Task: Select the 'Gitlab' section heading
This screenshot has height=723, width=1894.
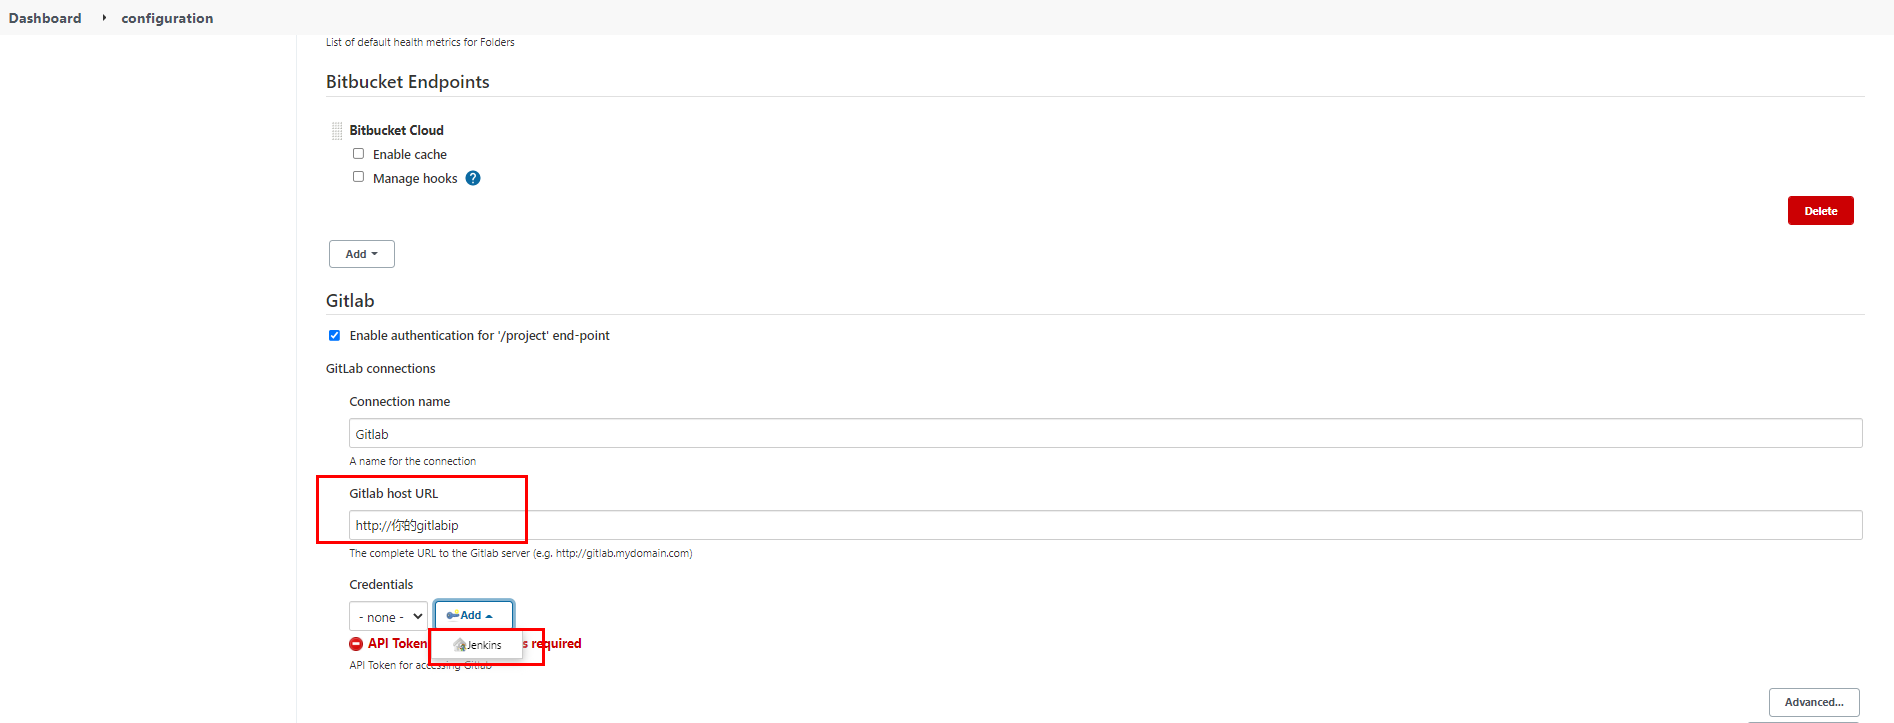Action: (350, 301)
